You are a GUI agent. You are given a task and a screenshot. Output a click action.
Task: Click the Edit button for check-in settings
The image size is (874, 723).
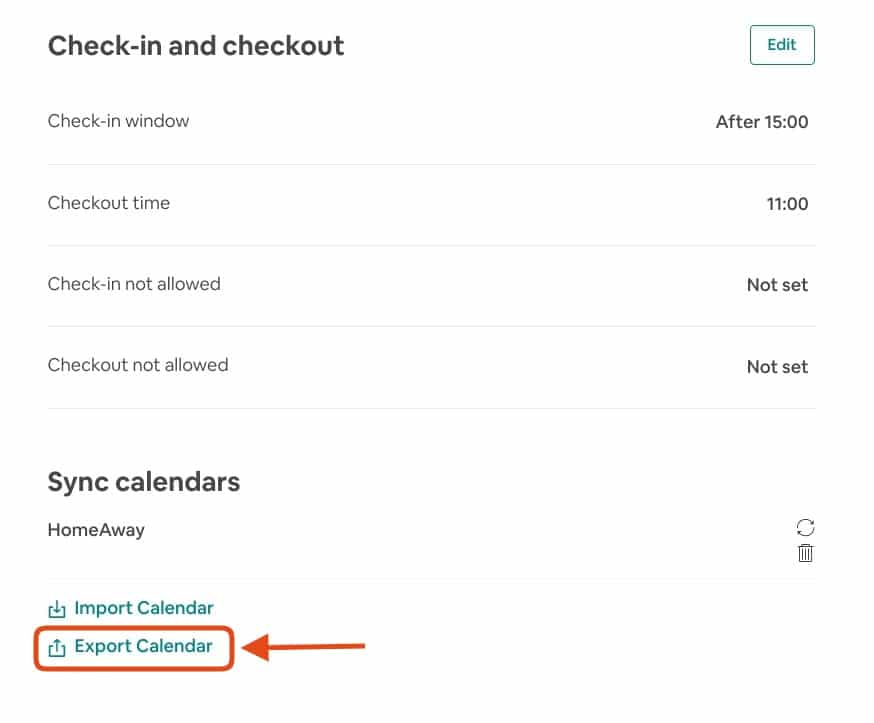[782, 44]
